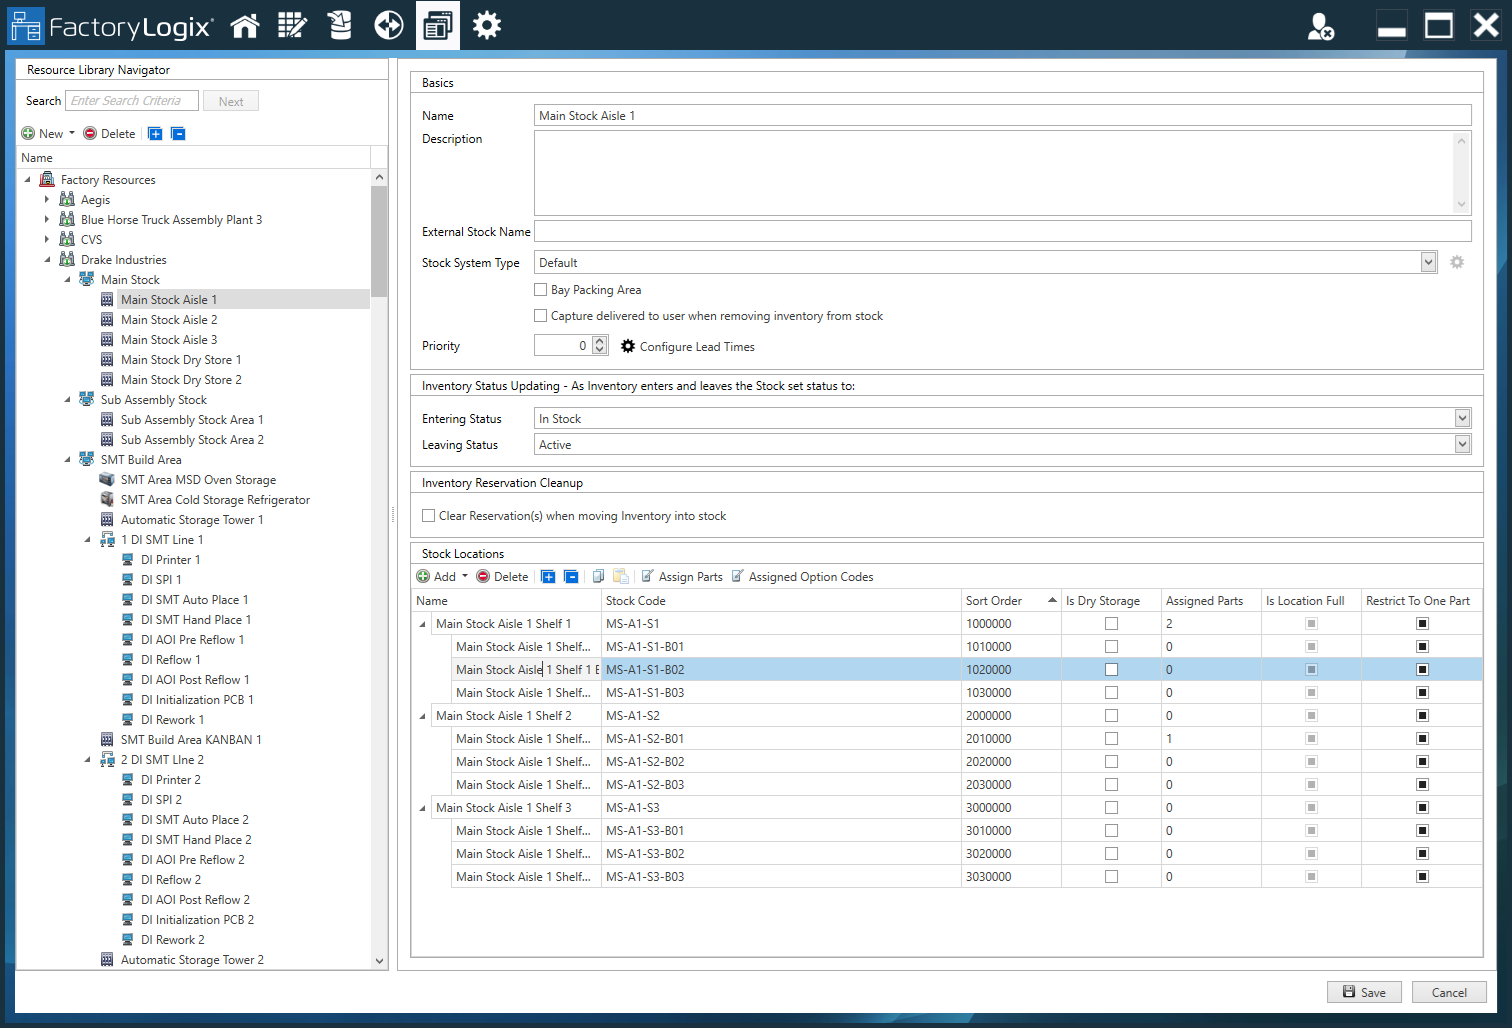
Task: Expand all stock locations with plus icon
Action: coord(548,577)
